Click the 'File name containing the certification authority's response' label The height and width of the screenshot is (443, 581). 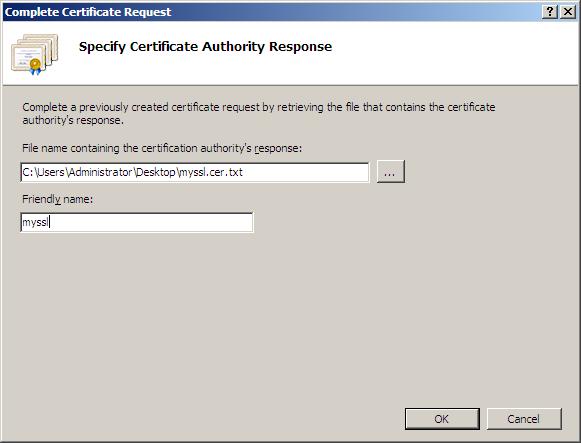(x=162, y=148)
